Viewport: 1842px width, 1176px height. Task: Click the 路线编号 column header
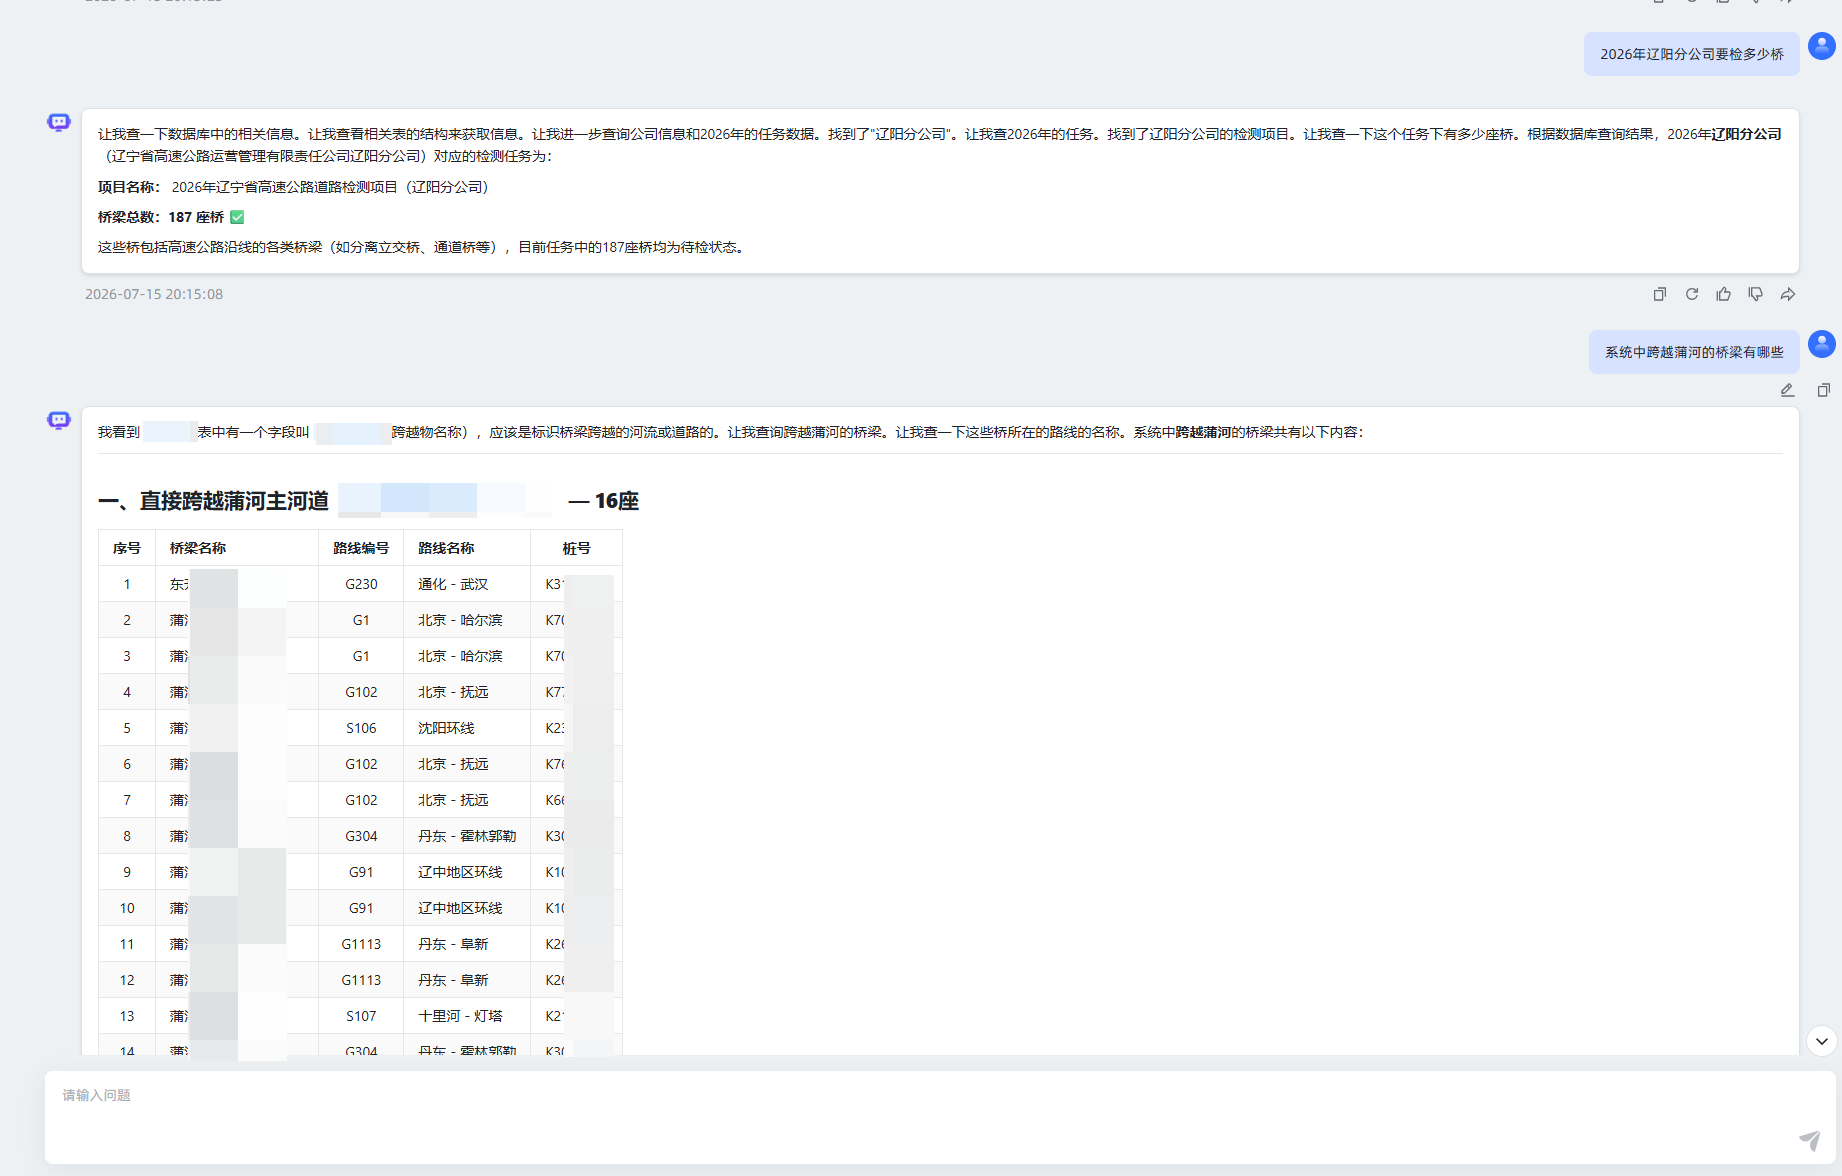pyautogui.click(x=361, y=548)
